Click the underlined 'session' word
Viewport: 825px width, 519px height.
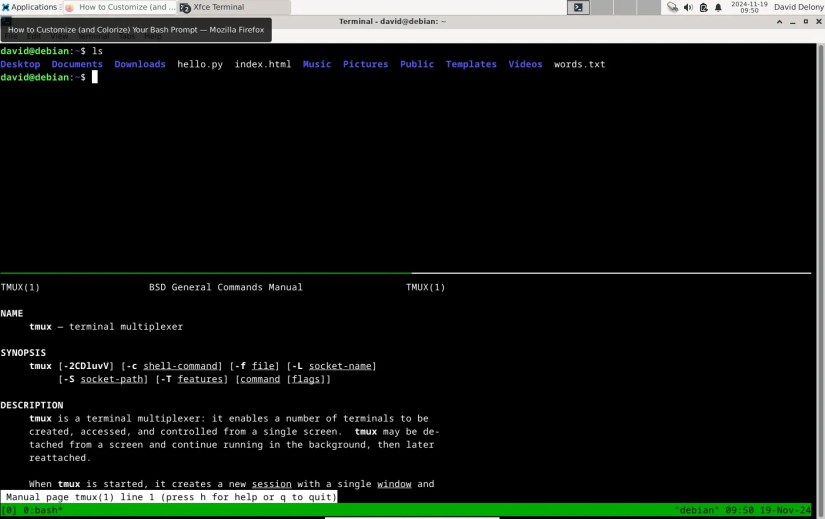click(x=271, y=484)
